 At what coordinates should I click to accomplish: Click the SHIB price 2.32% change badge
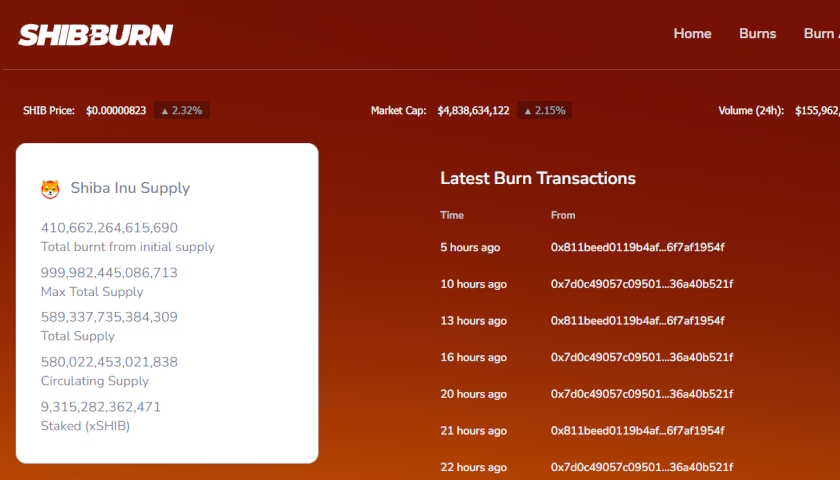(x=182, y=110)
